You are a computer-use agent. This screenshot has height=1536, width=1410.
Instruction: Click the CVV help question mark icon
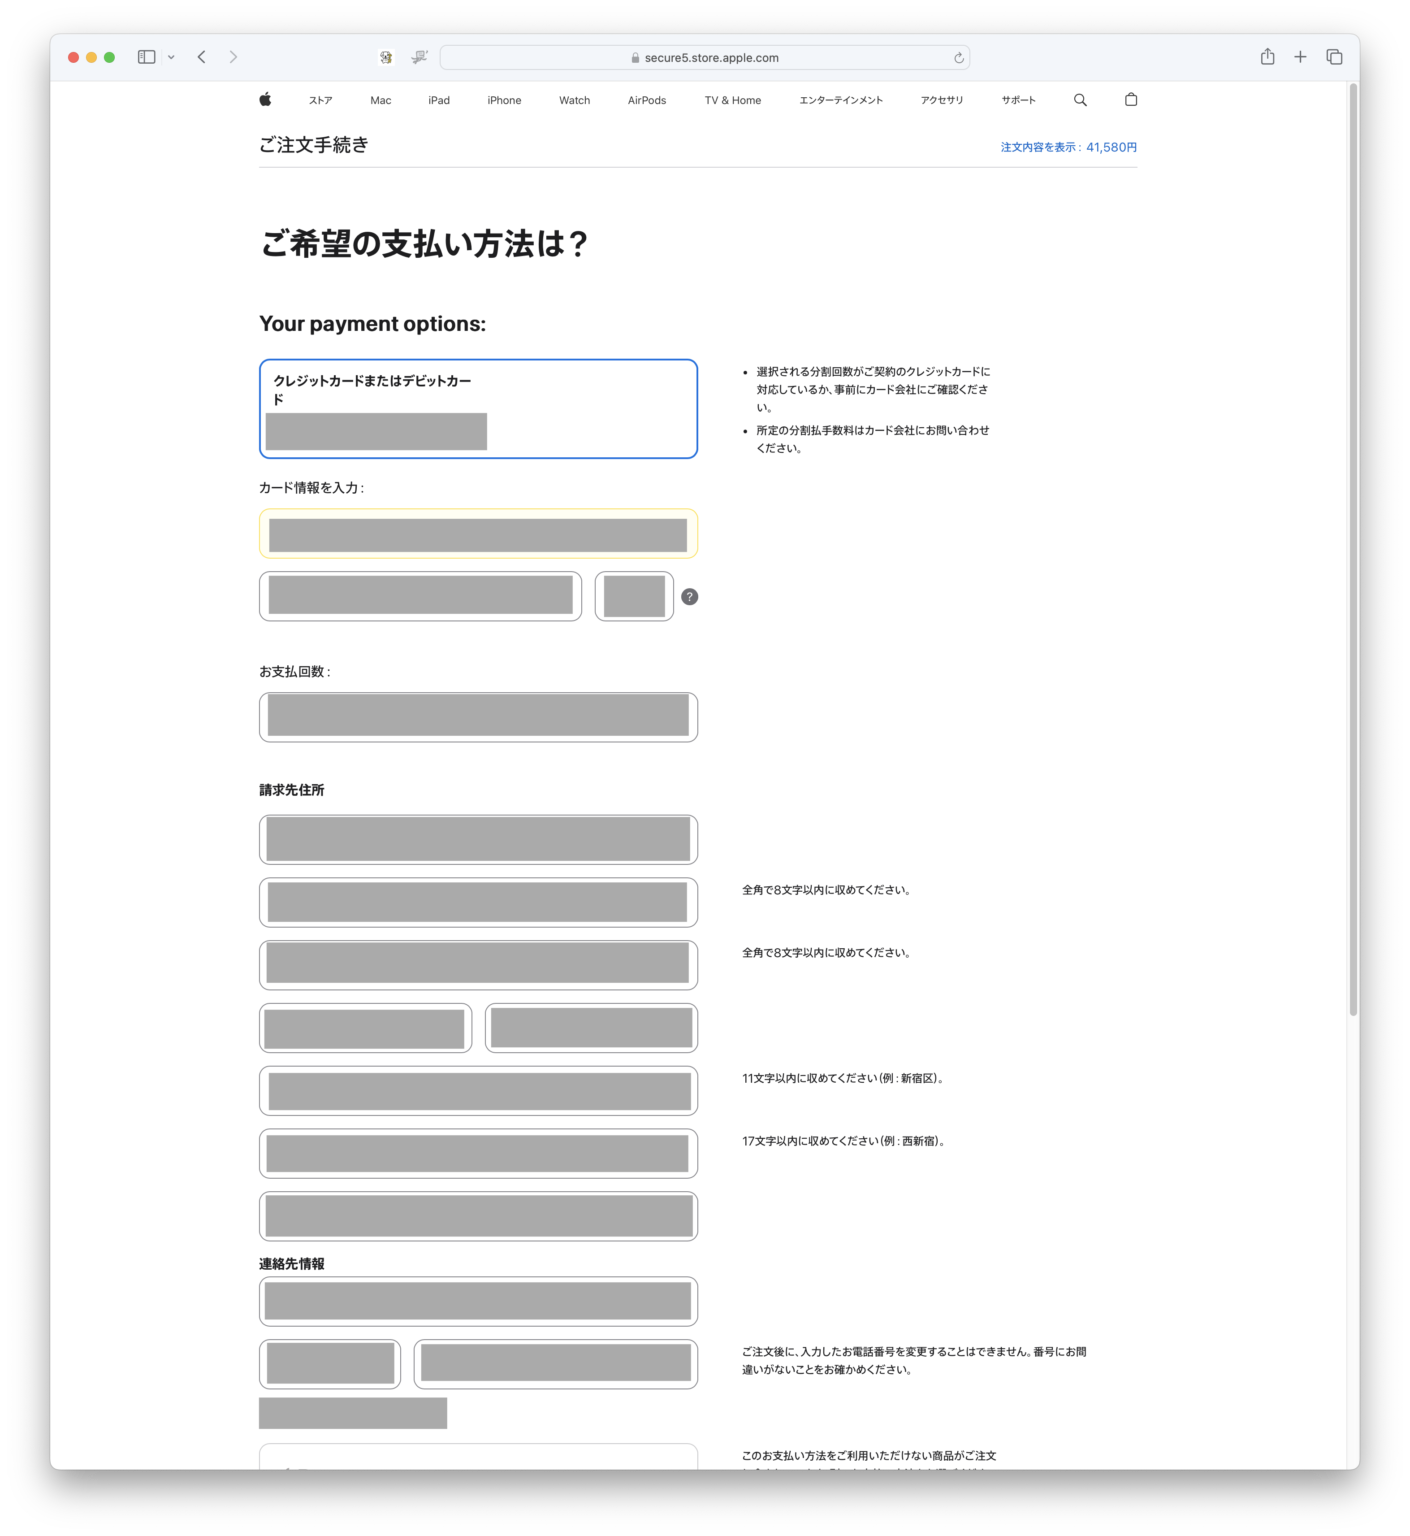[689, 597]
